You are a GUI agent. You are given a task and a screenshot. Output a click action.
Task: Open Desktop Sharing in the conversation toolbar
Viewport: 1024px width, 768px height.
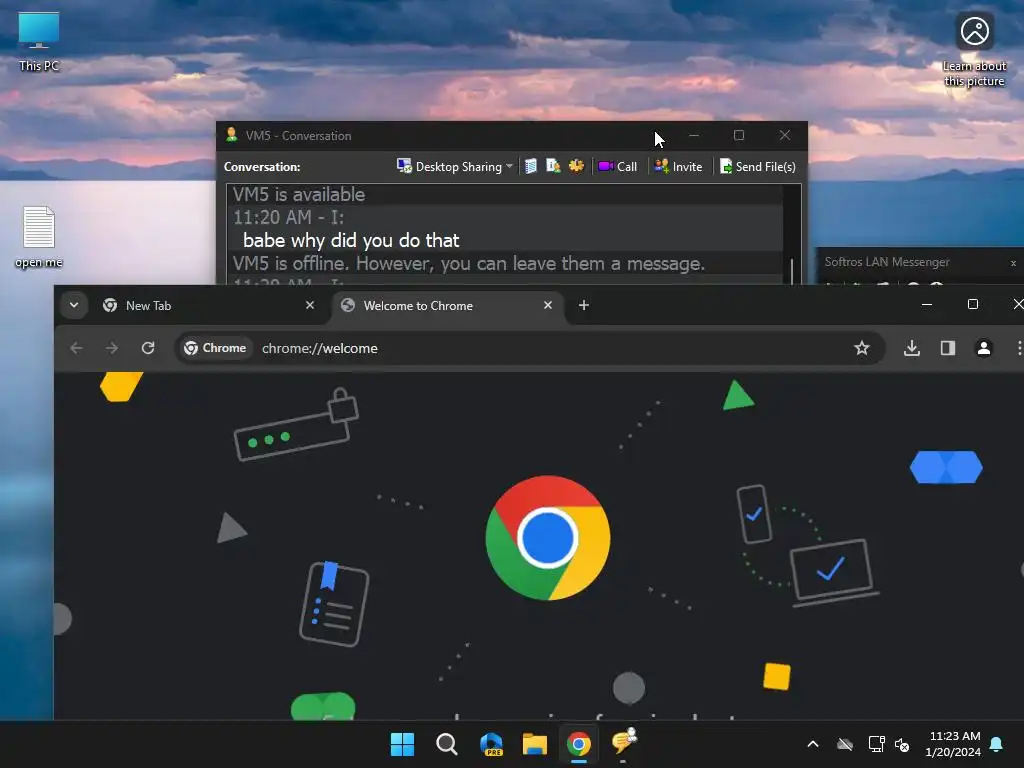click(x=450, y=167)
